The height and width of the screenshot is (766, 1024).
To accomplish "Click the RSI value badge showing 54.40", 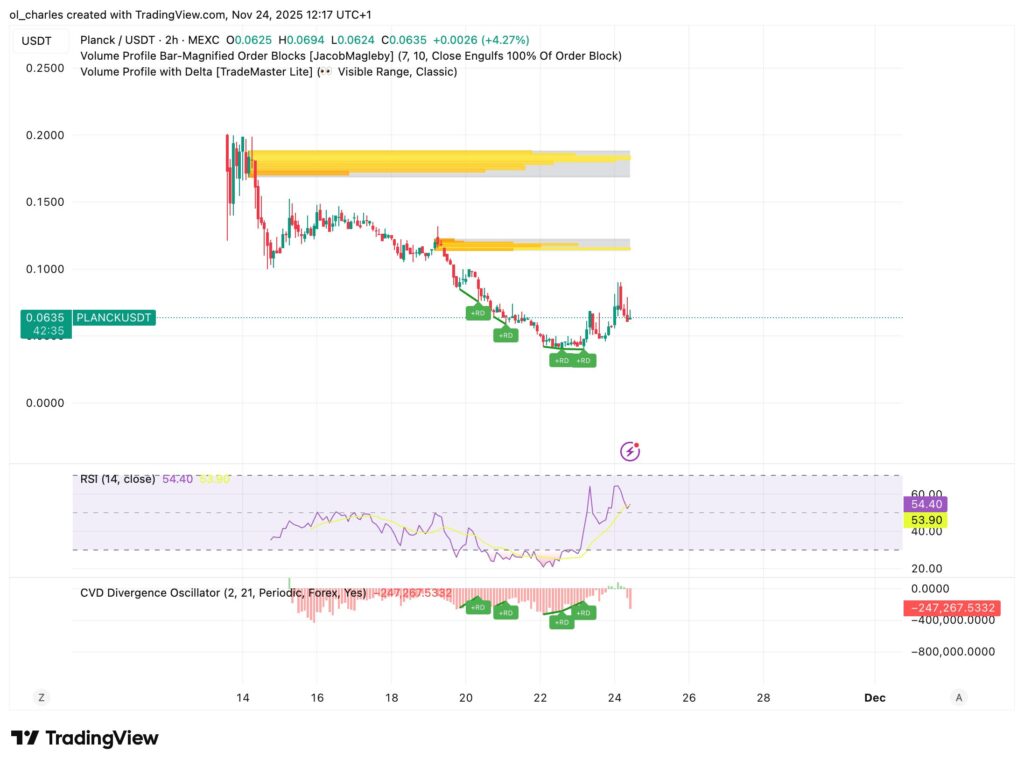I will 926,504.
